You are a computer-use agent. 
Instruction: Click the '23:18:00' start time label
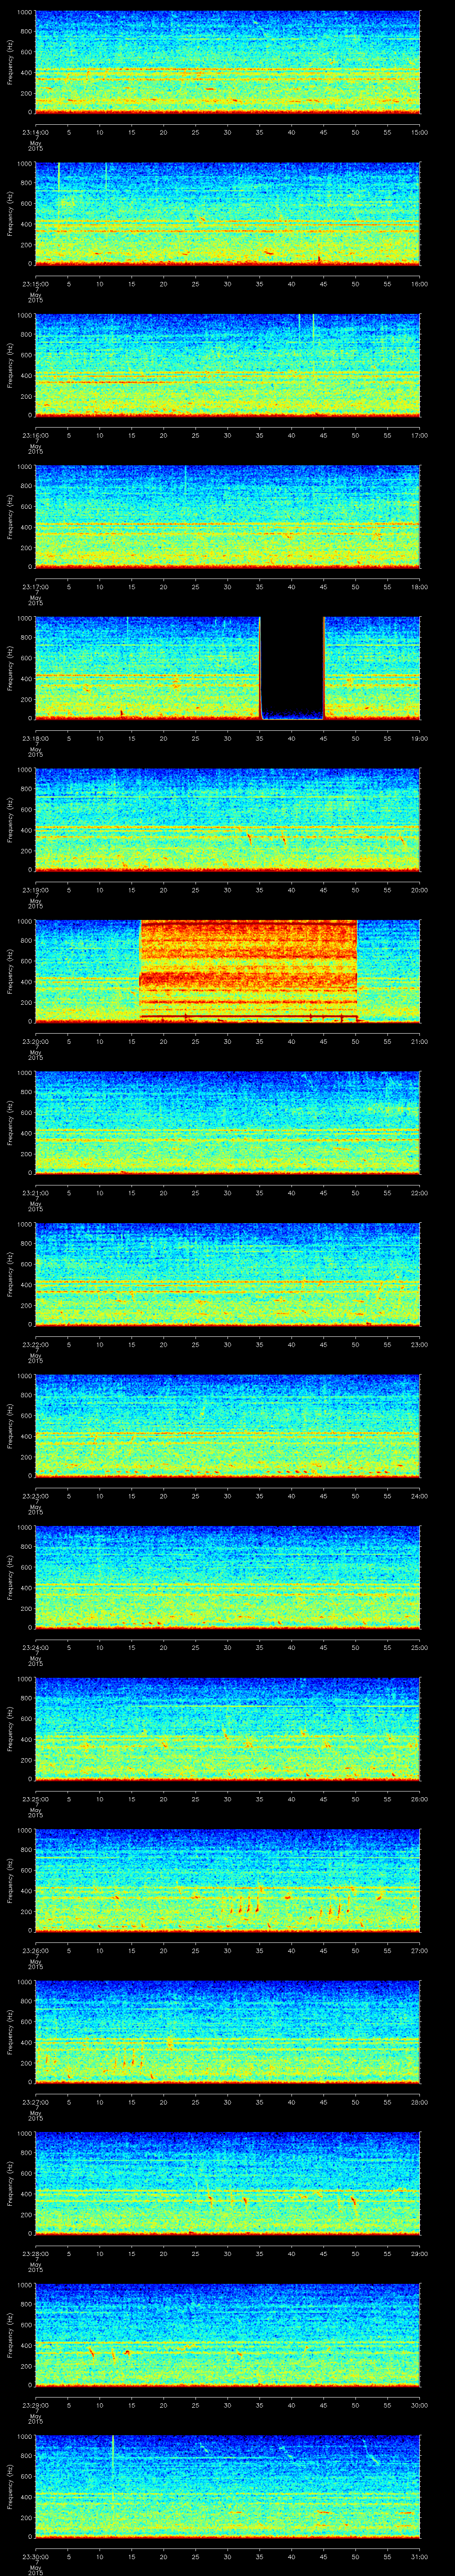coord(35,738)
